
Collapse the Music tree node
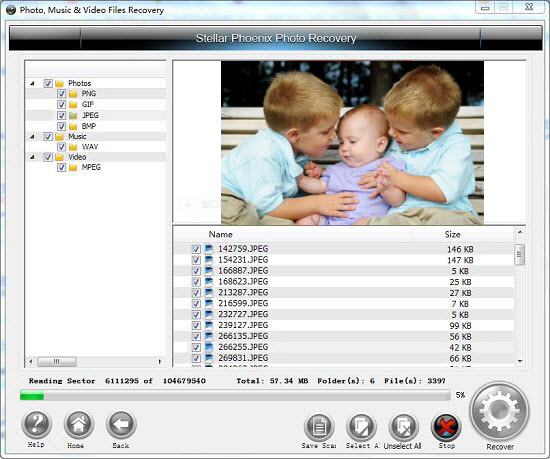click(x=32, y=136)
